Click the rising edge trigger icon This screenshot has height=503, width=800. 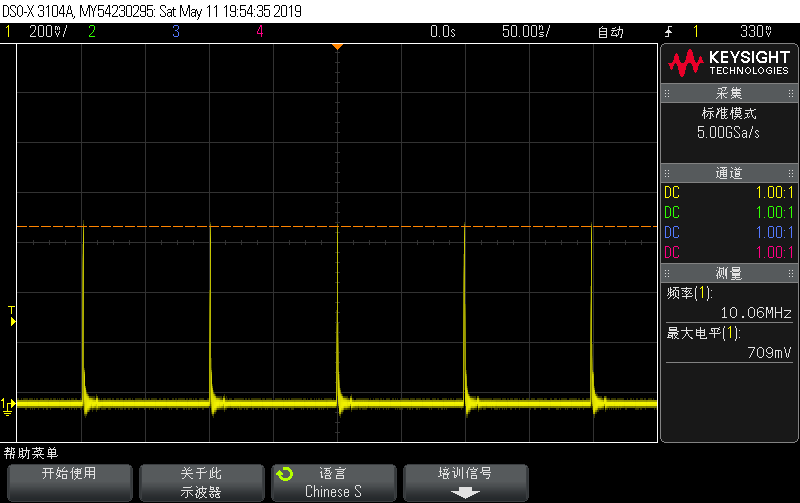pyautogui.click(x=669, y=32)
